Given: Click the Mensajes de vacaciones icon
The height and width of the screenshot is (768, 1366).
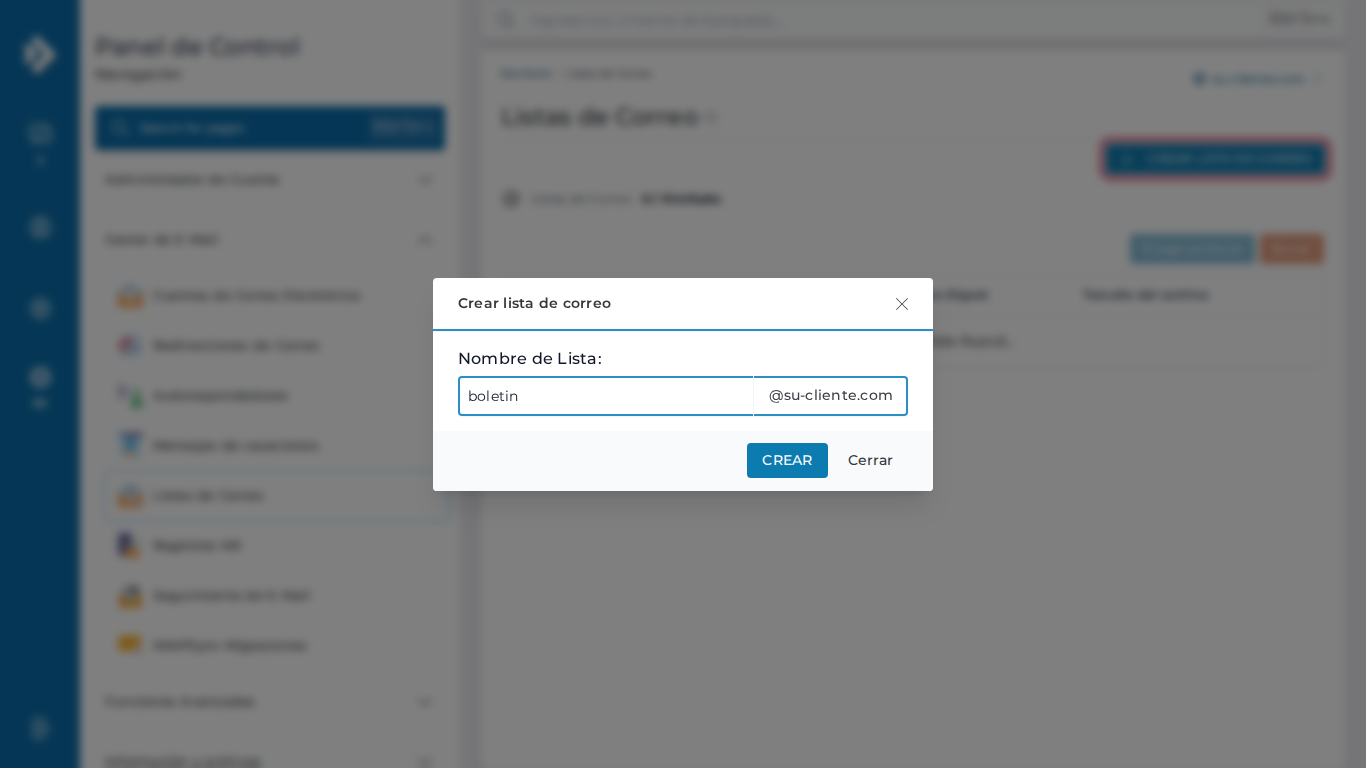Looking at the screenshot, I should click(x=130, y=446).
